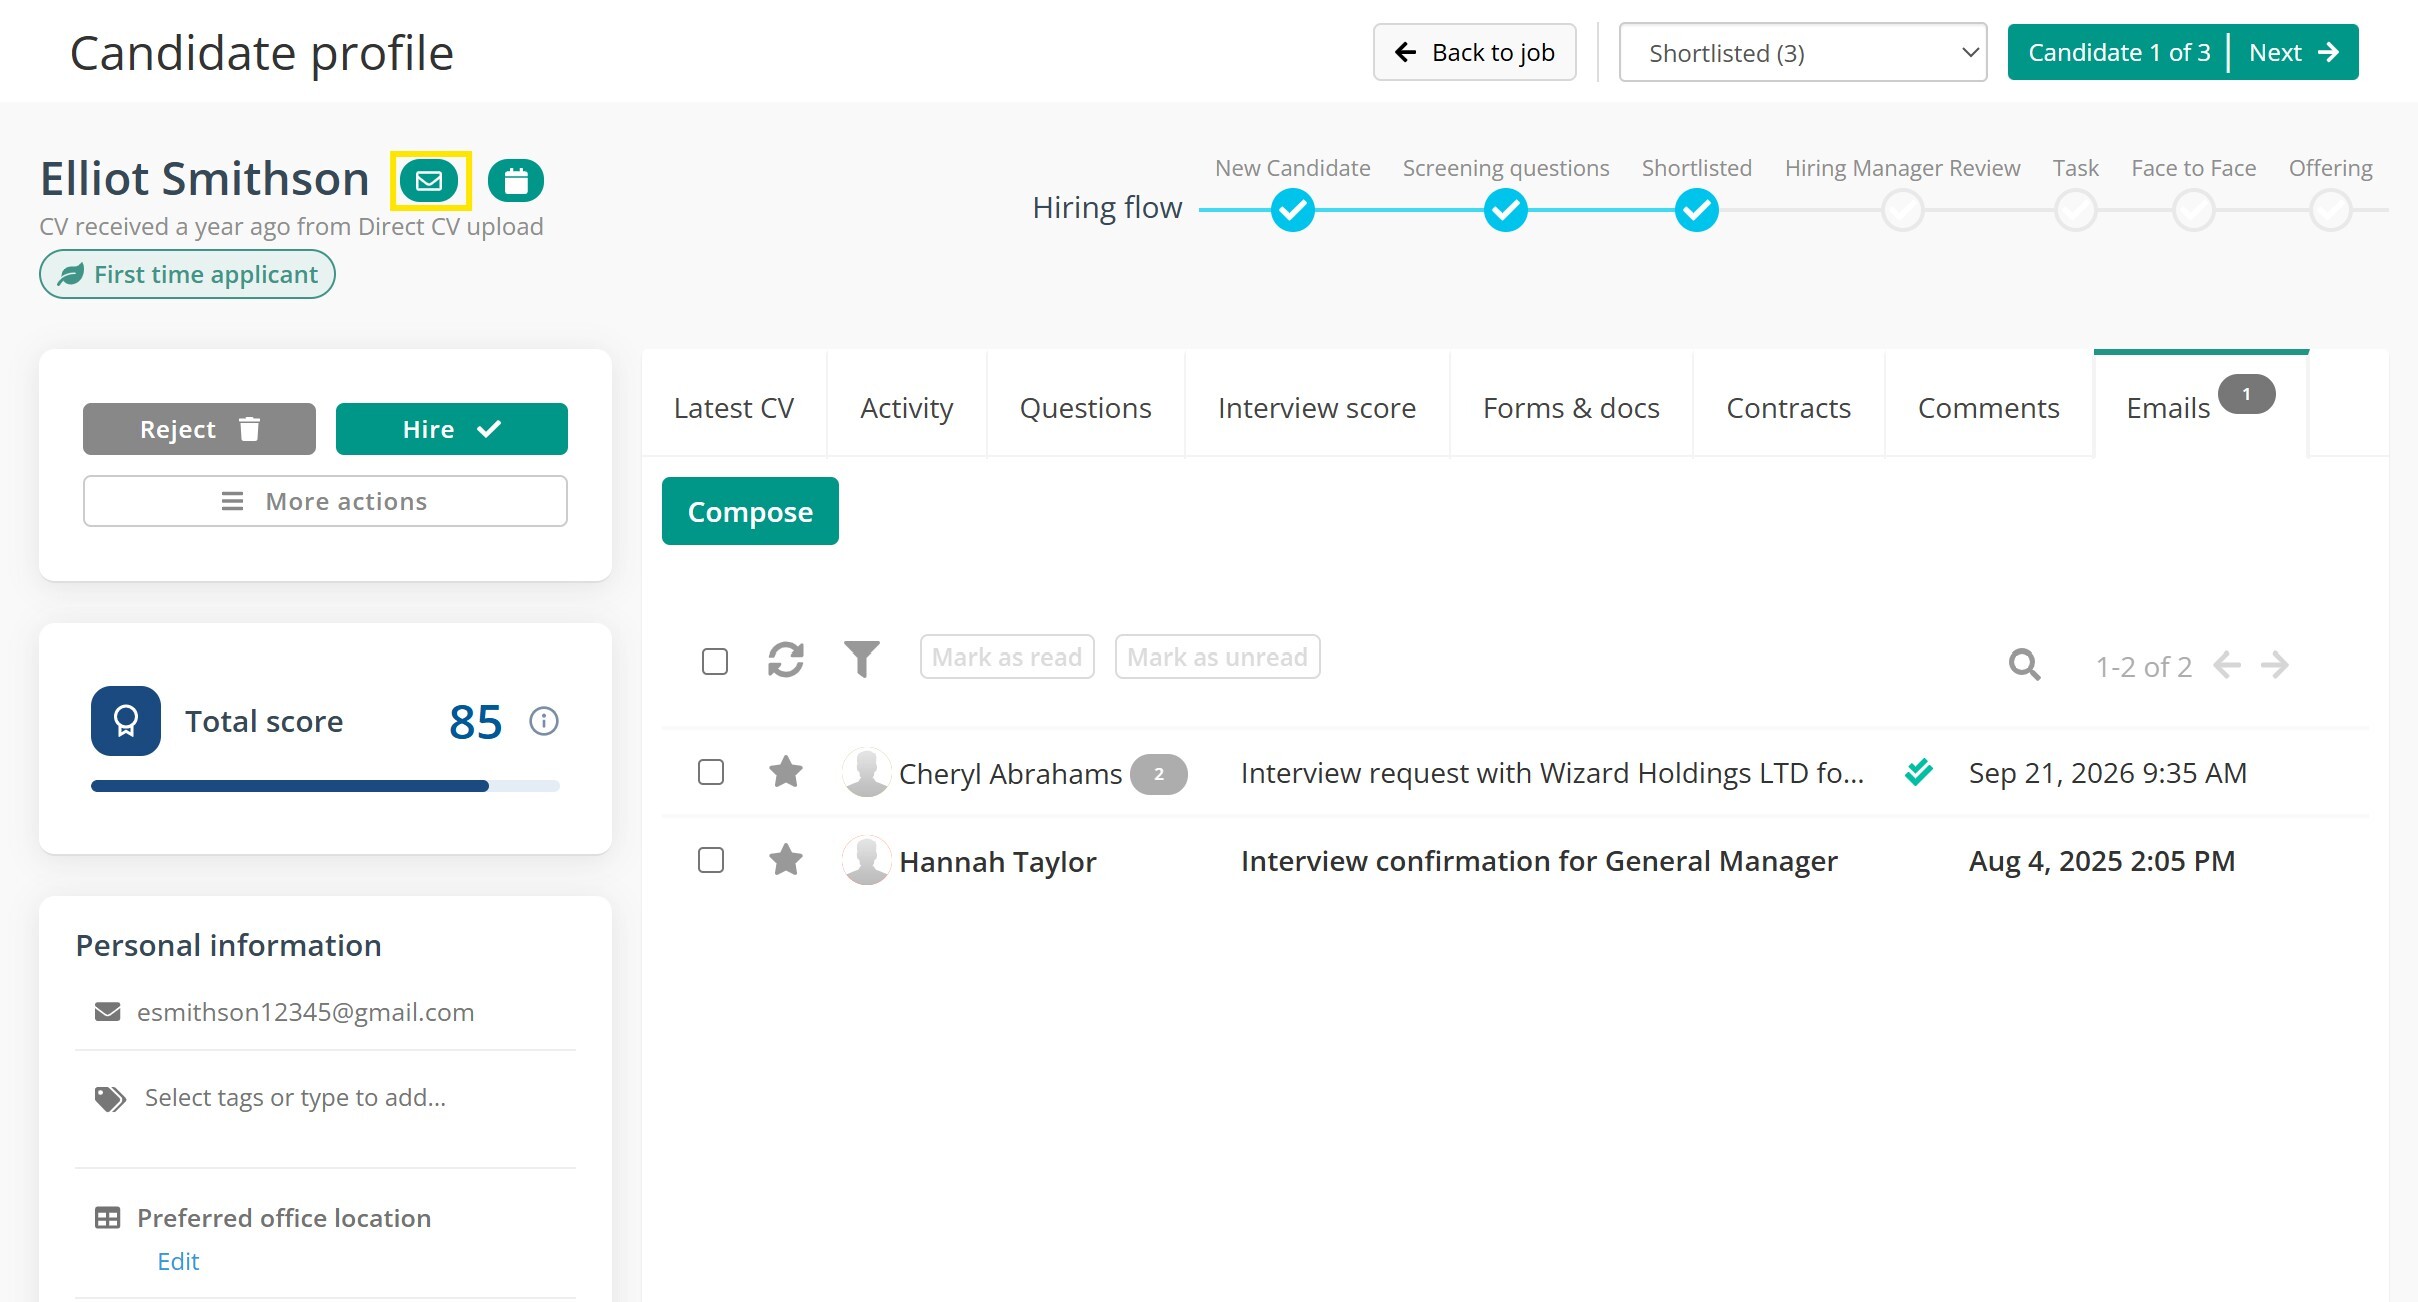Image resolution: width=2418 pixels, height=1302 pixels.
Task: Click the Compose button
Action: [750, 511]
